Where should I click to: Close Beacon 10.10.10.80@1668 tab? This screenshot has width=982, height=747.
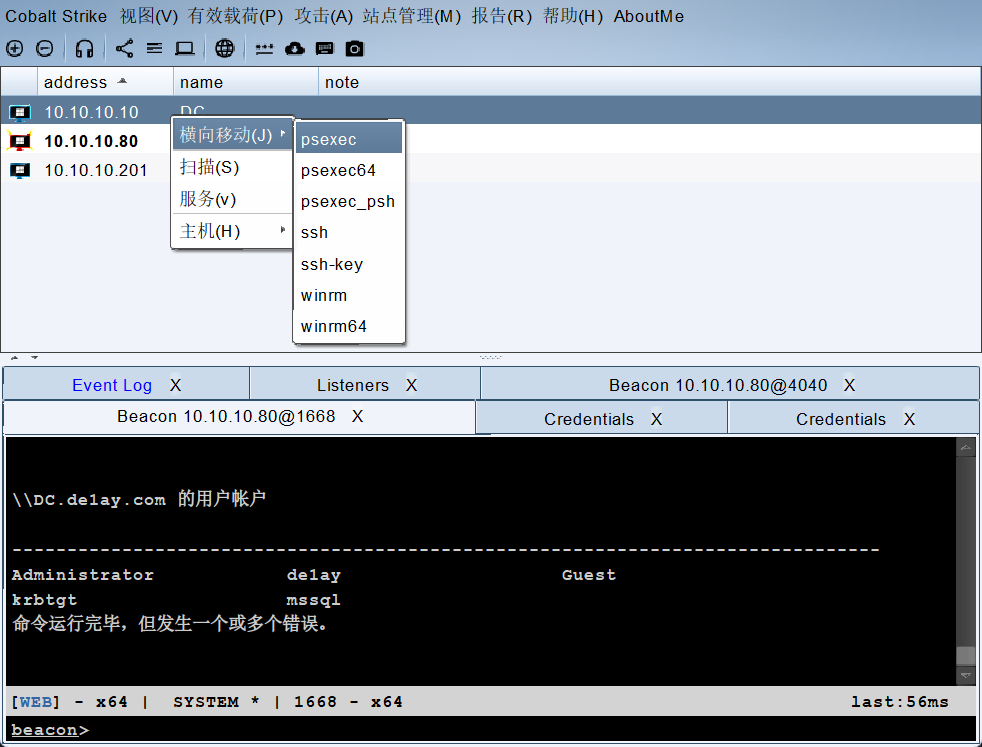tap(358, 416)
